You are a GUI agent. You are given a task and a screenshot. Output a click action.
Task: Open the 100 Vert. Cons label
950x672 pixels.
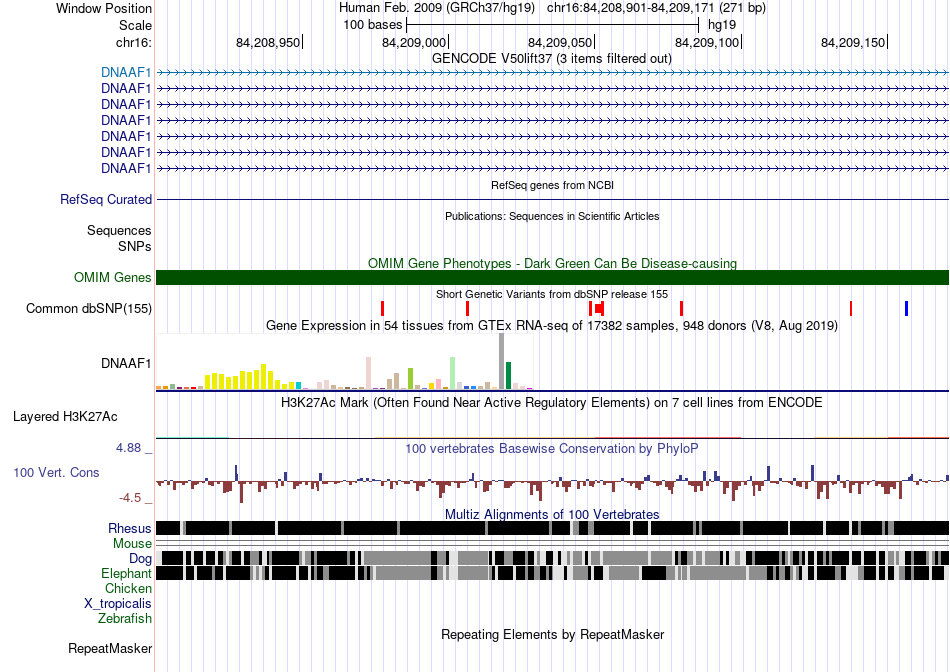tap(56, 473)
